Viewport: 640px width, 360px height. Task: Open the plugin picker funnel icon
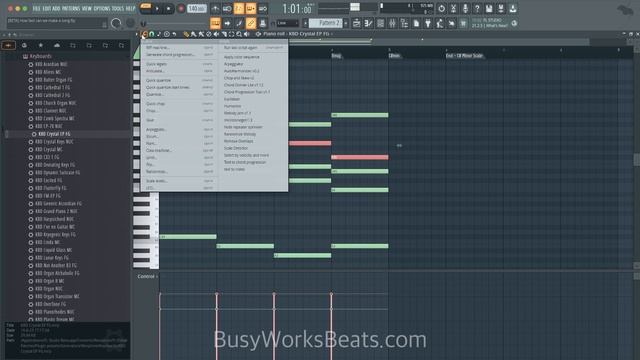(428, 23)
